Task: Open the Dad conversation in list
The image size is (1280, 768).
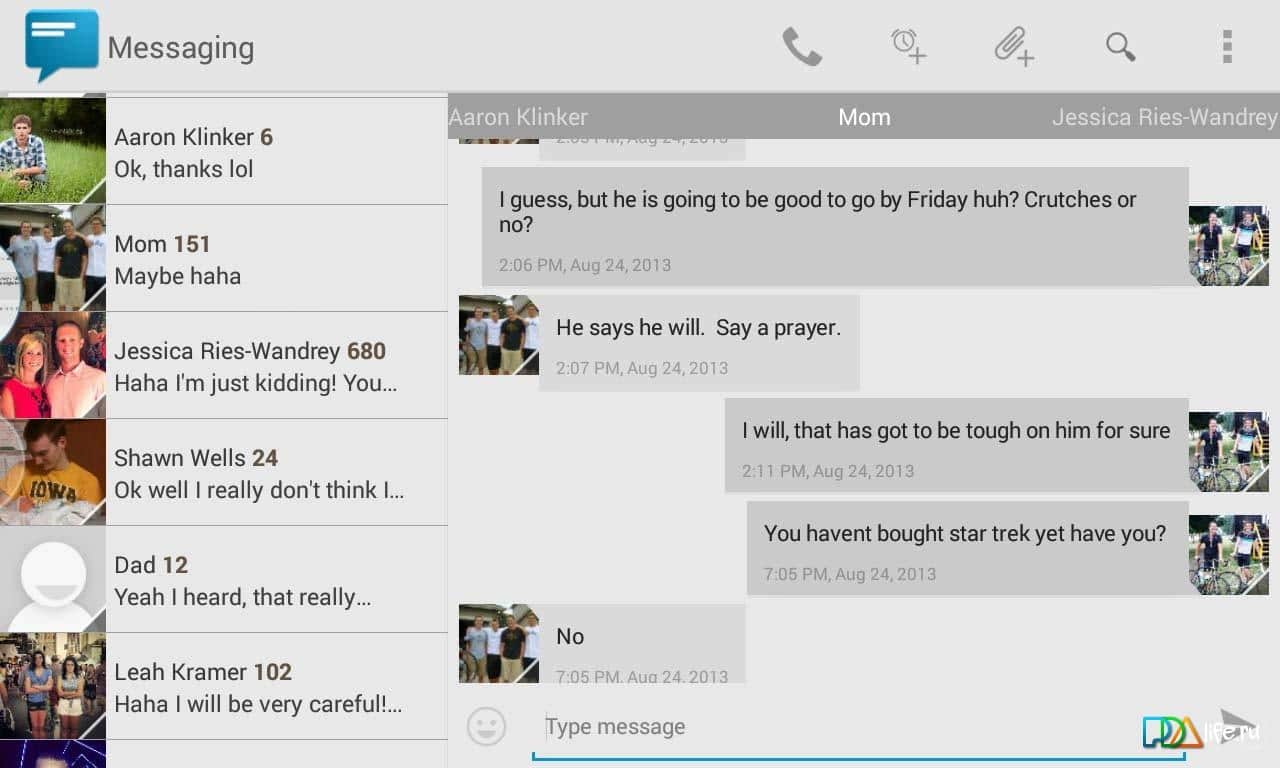Action: click(x=224, y=579)
